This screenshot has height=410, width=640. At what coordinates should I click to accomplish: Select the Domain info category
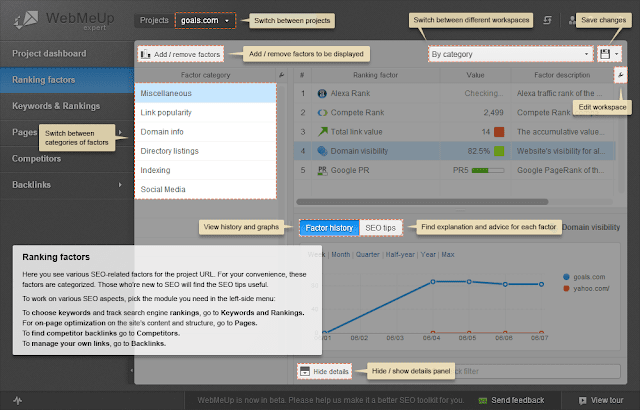[205, 132]
